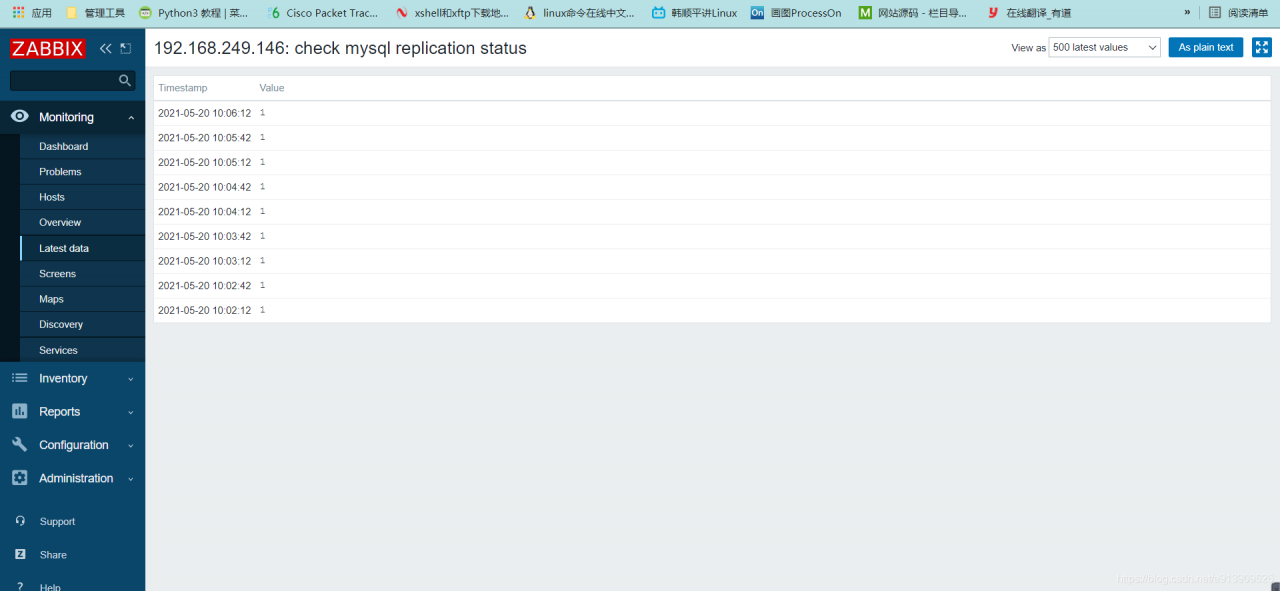This screenshot has height=591, width=1280.
Task: Click the Inventory list icon
Action: coord(20,378)
